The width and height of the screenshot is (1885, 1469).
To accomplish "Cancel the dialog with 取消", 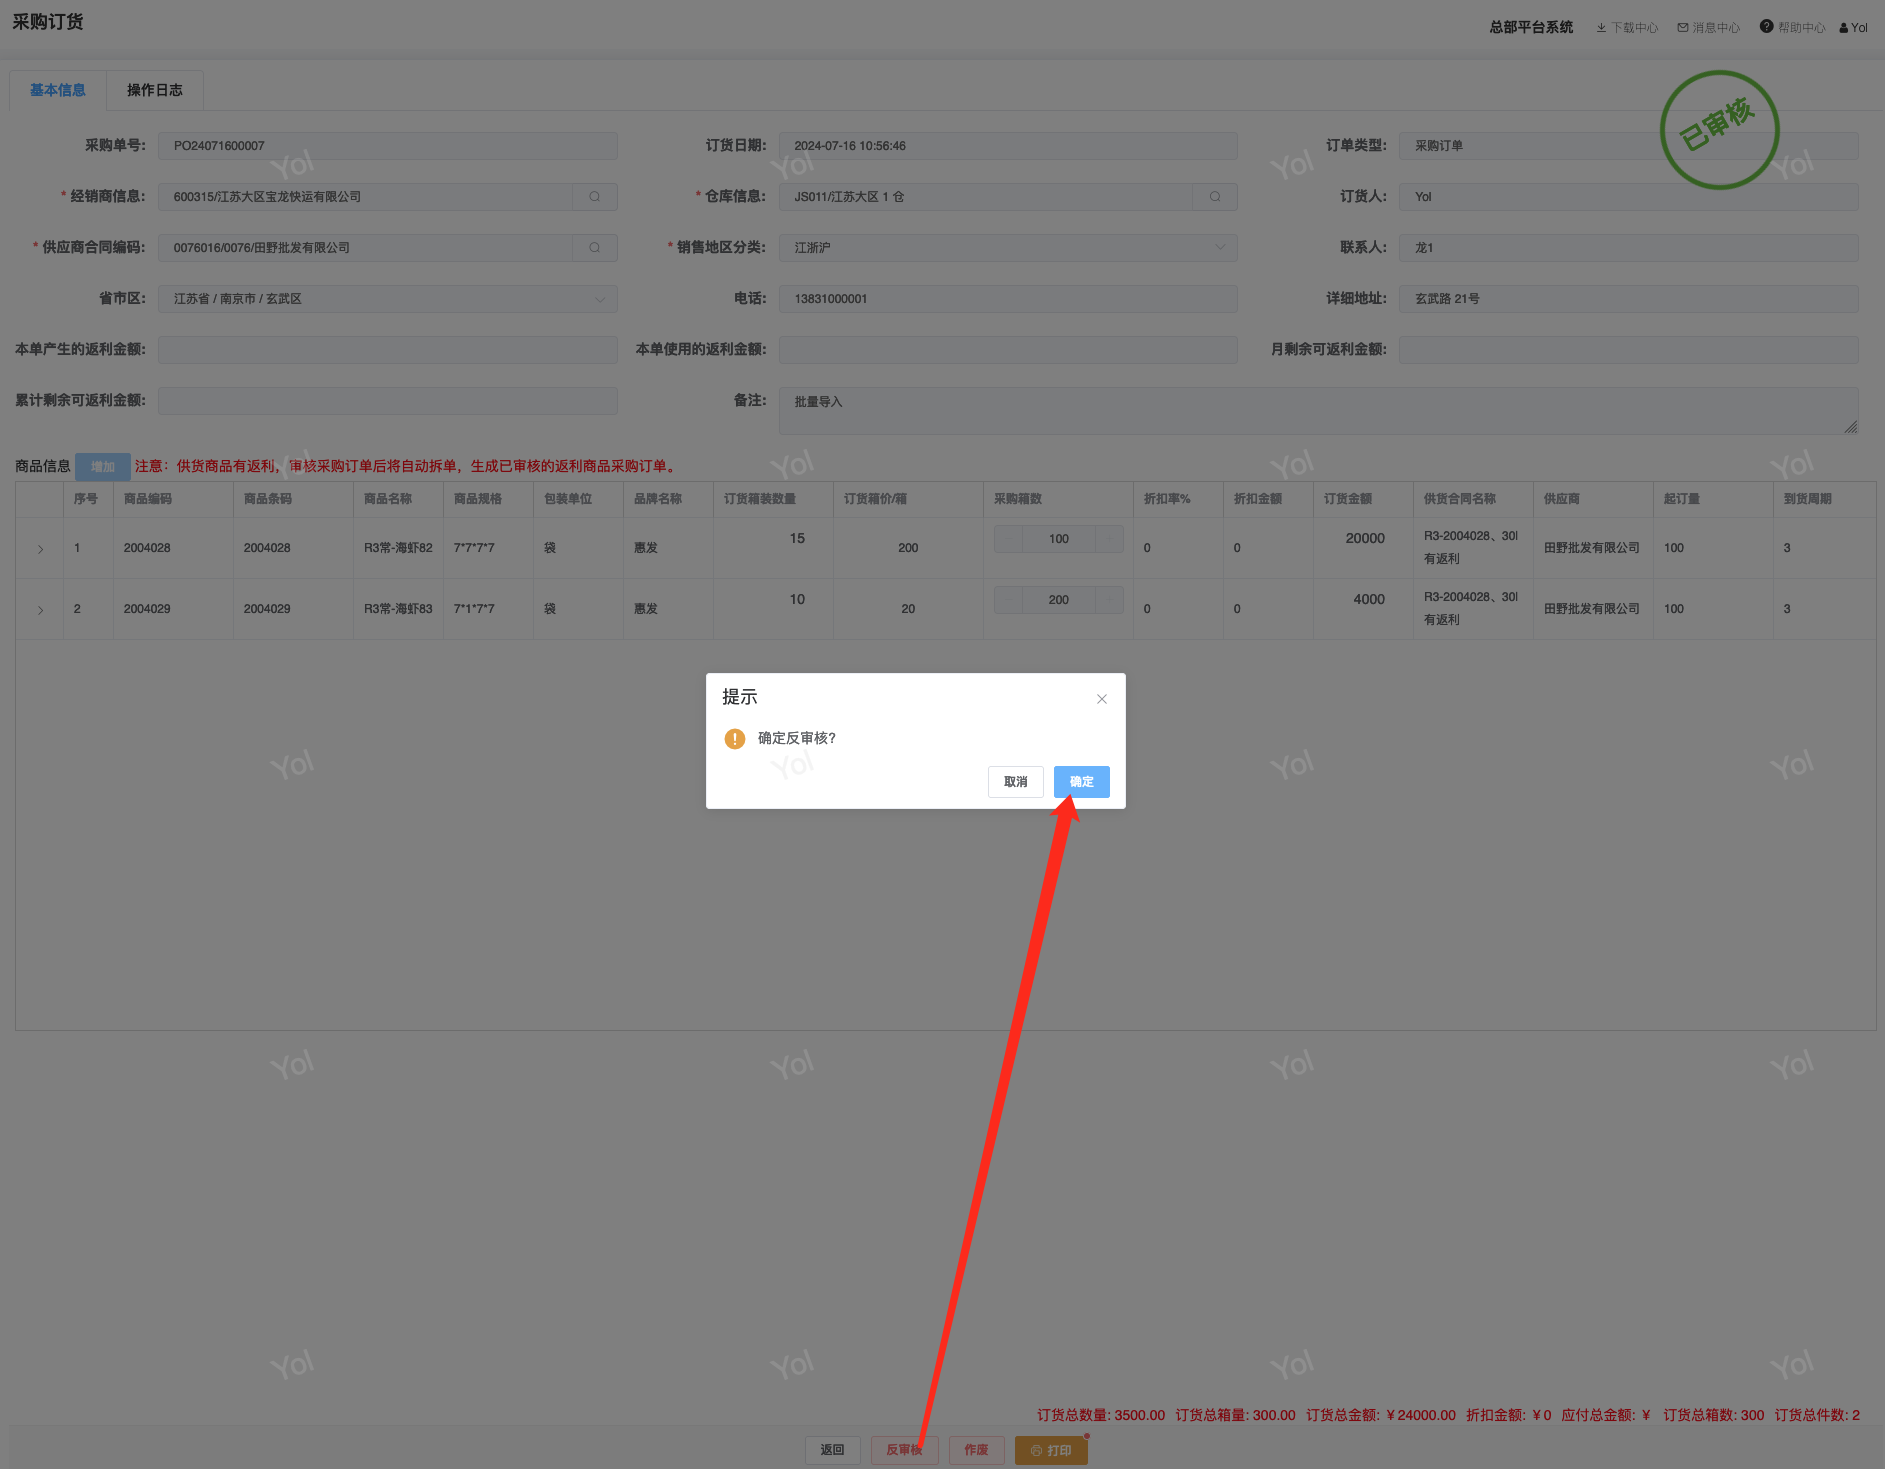I will pyautogui.click(x=1016, y=782).
